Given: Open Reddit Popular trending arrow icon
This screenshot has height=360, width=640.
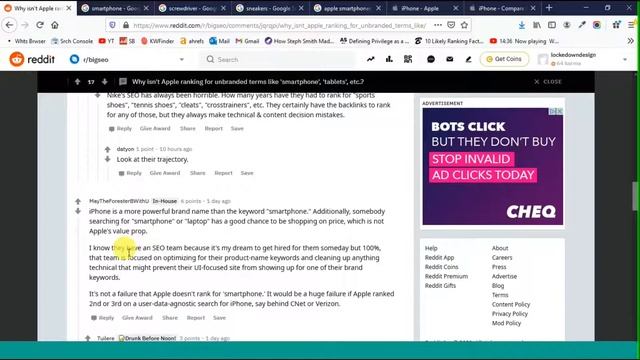Looking at the screenshot, I should click(371, 59).
